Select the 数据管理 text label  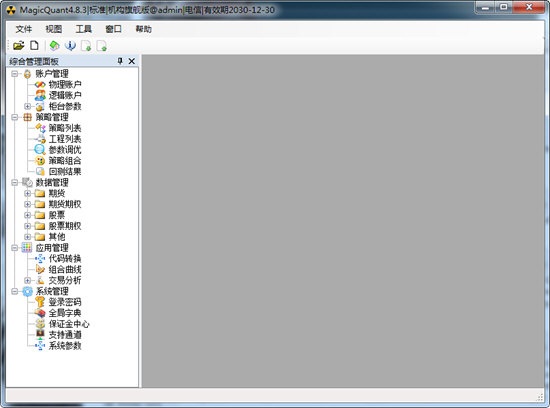52,182
